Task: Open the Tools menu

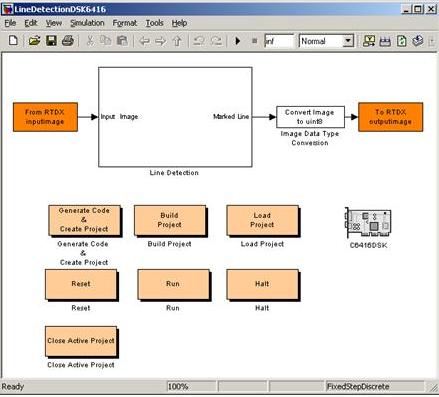Action: click(154, 23)
